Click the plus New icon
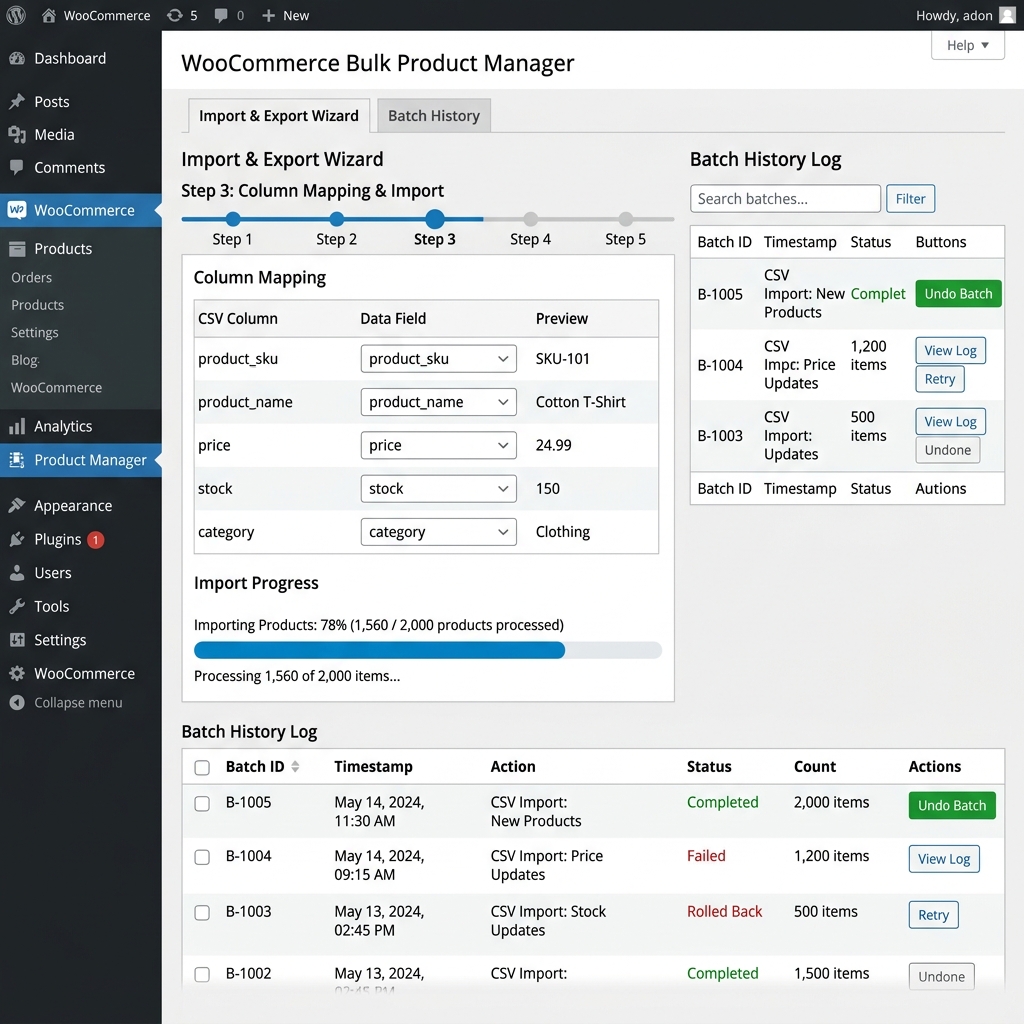Image resolution: width=1024 pixels, height=1024 pixels. pos(268,15)
